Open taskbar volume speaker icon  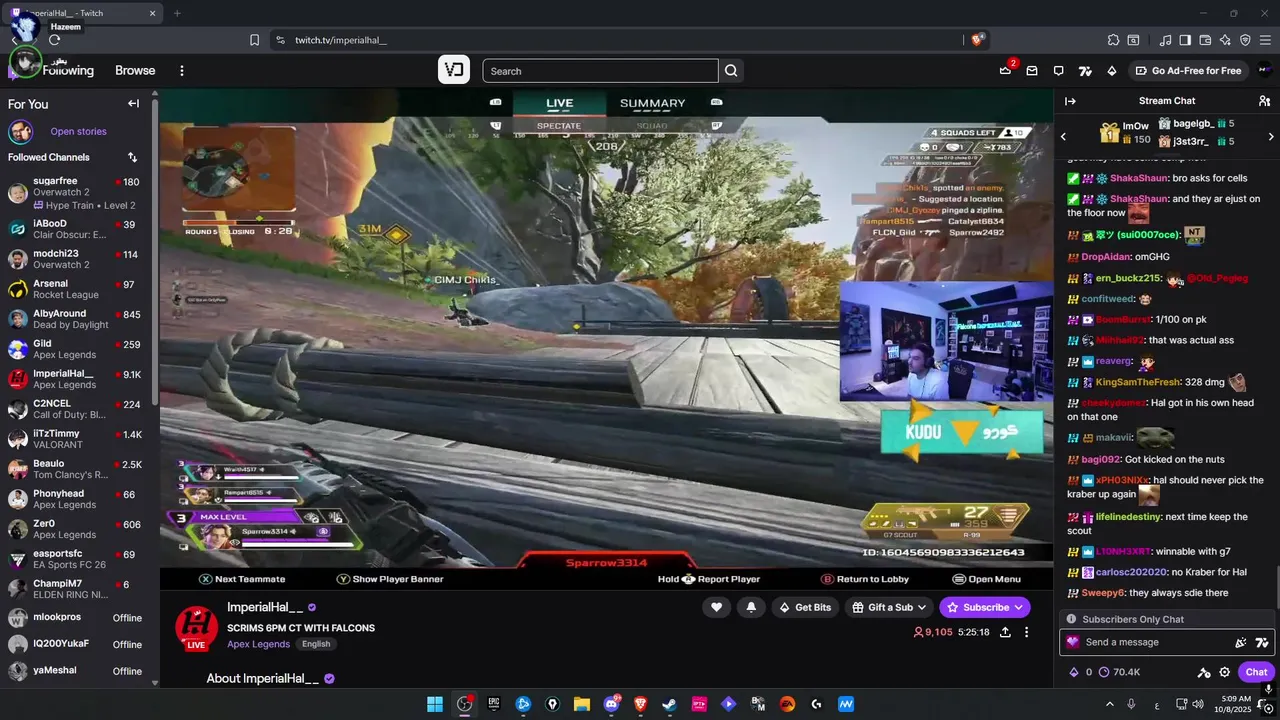[1199, 704]
